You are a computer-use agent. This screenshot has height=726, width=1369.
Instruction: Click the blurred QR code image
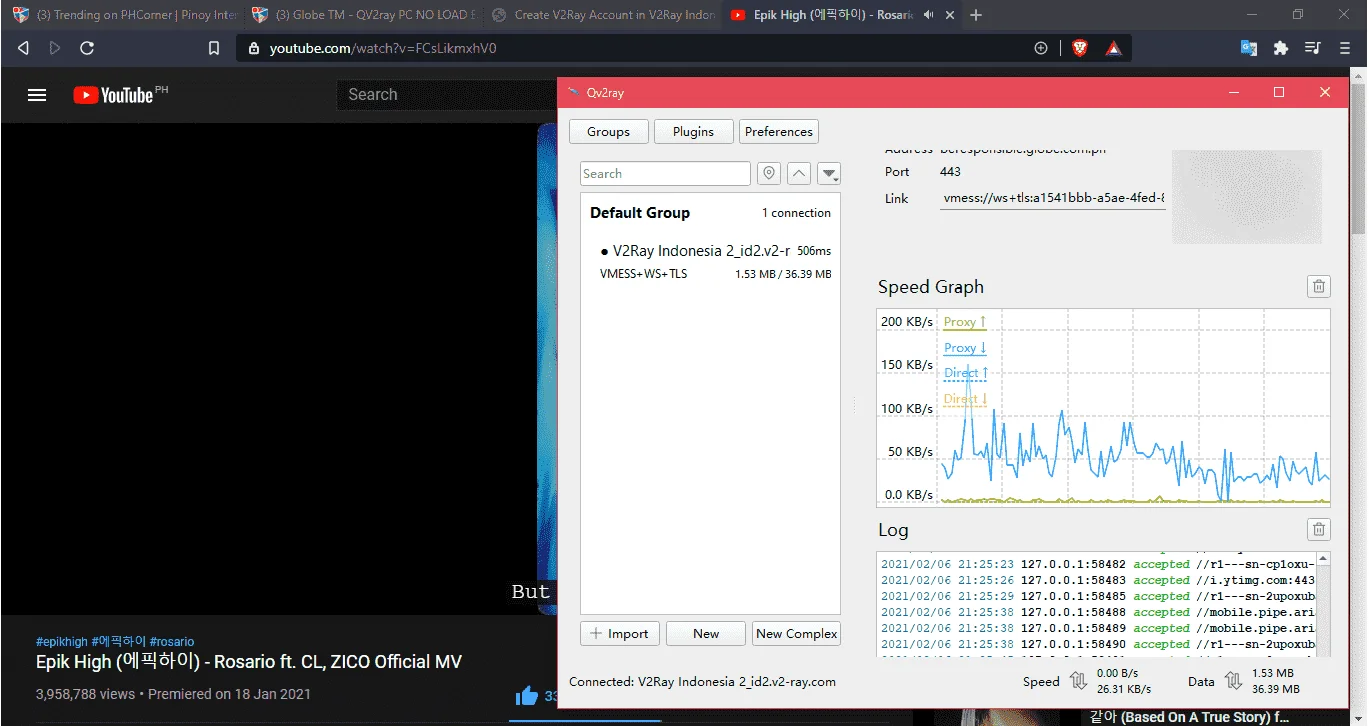1247,196
